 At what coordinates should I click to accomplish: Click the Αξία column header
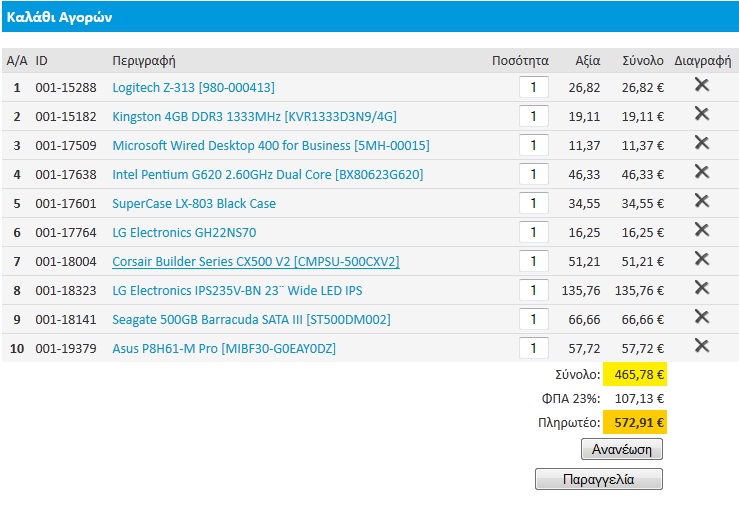pyautogui.click(x=588, y=61)
